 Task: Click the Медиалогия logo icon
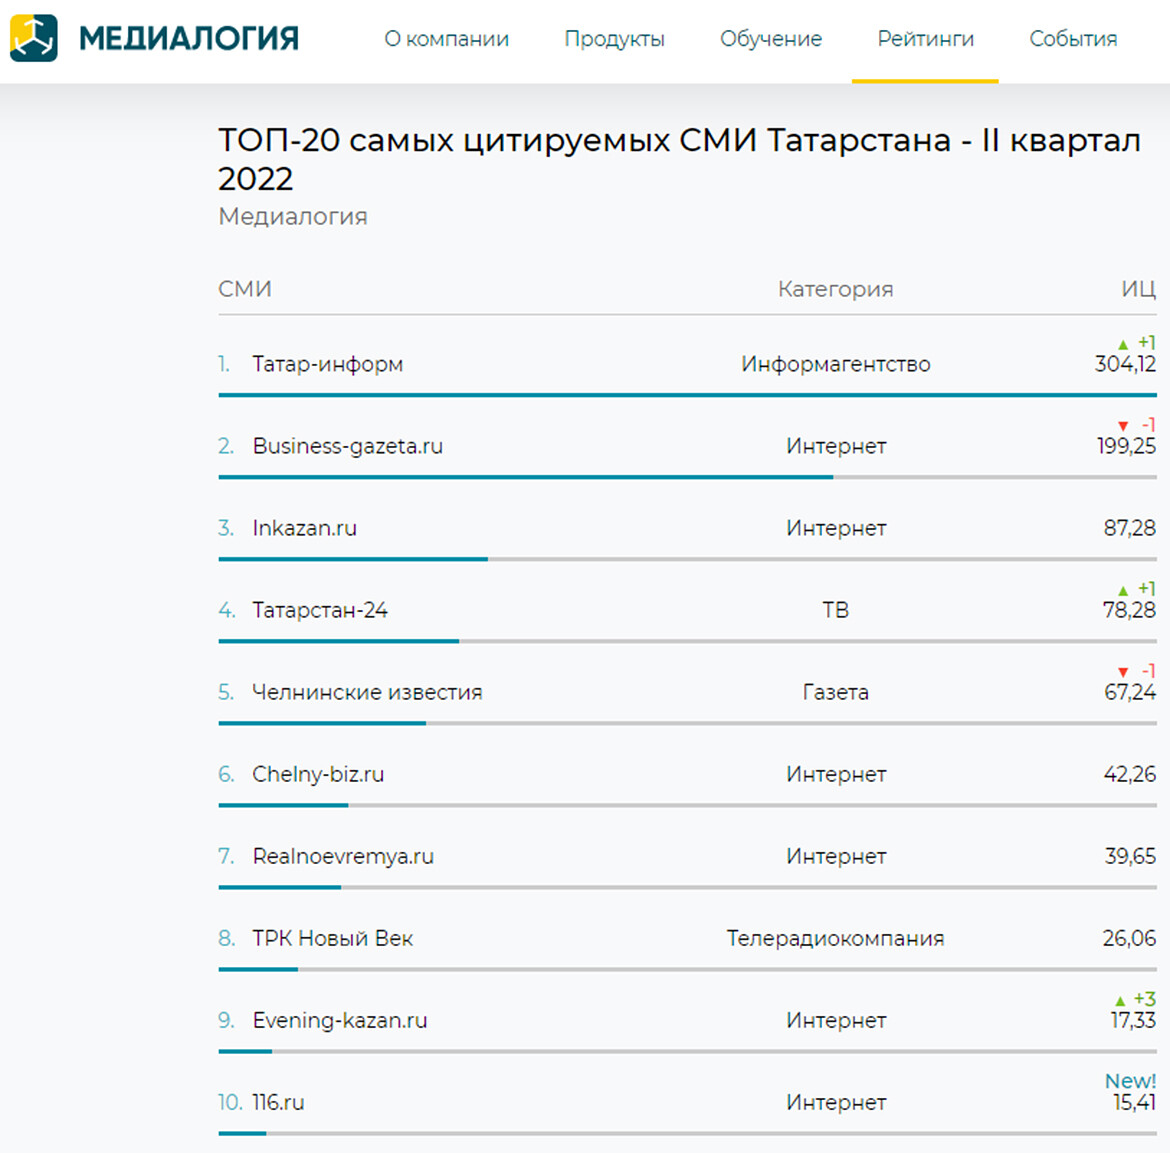(34, 39)
